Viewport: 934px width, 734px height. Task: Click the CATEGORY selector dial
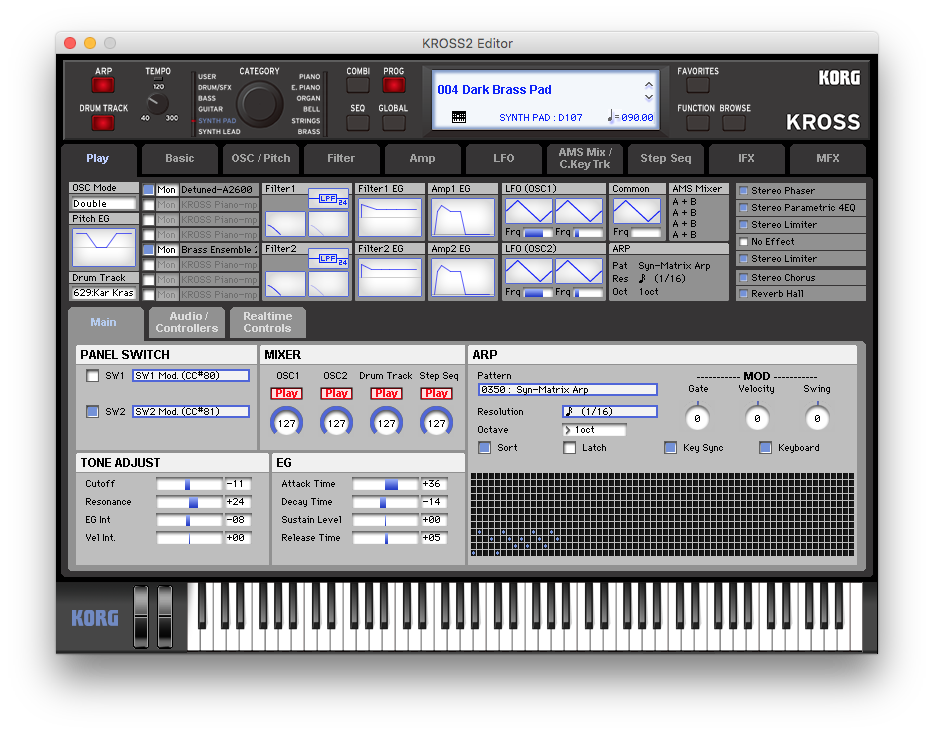[260, 104]
